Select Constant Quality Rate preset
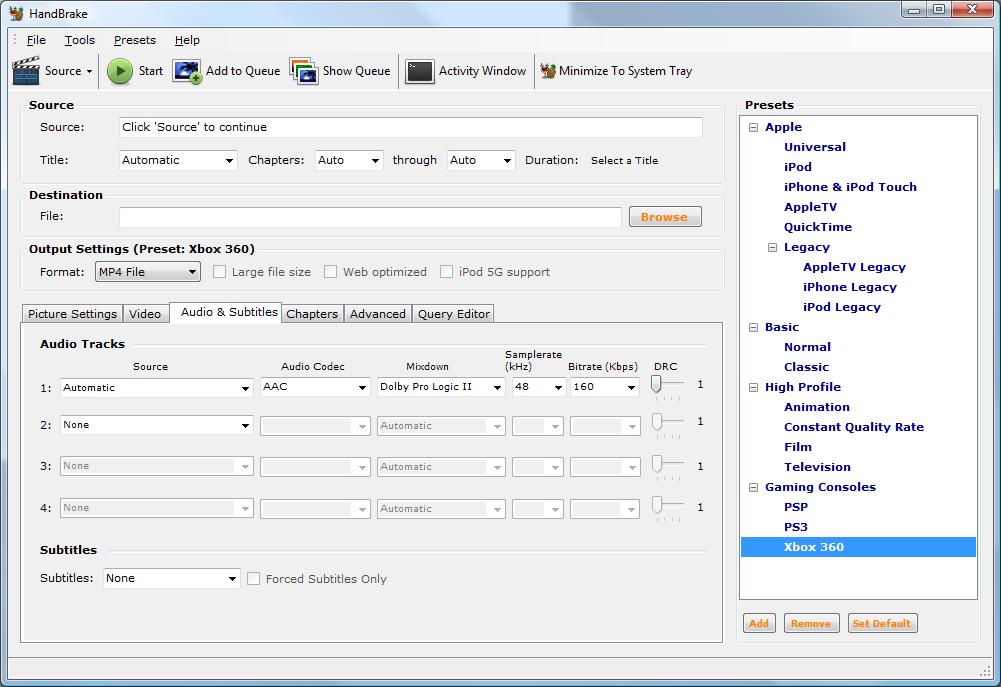This screenshot has height=687, width=1001. (x=854, y=427)
